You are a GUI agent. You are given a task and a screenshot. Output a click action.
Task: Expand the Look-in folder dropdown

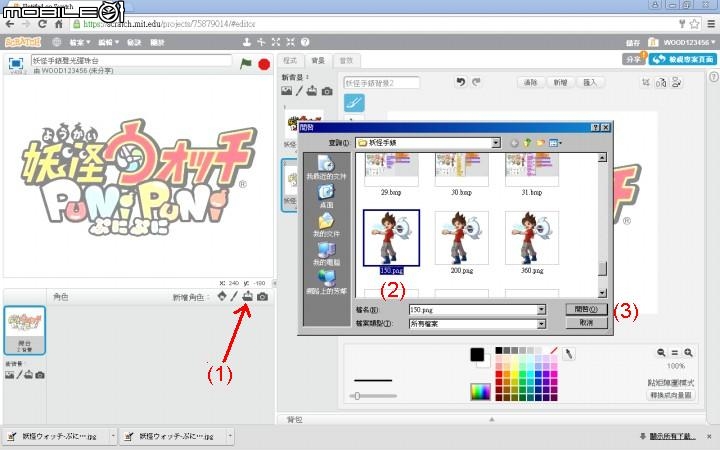[x=495, y=143]
